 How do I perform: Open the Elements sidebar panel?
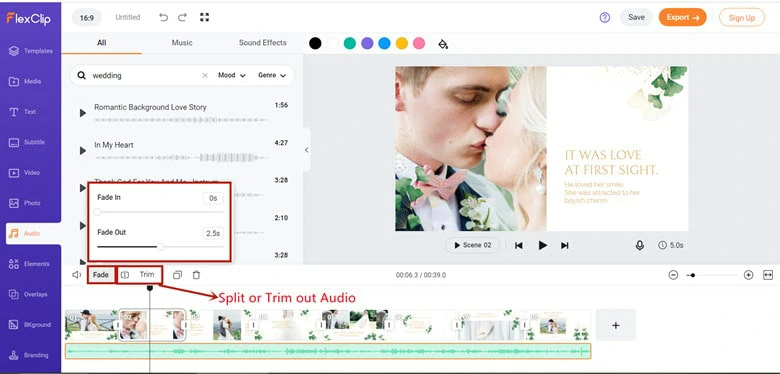(30, 264)
